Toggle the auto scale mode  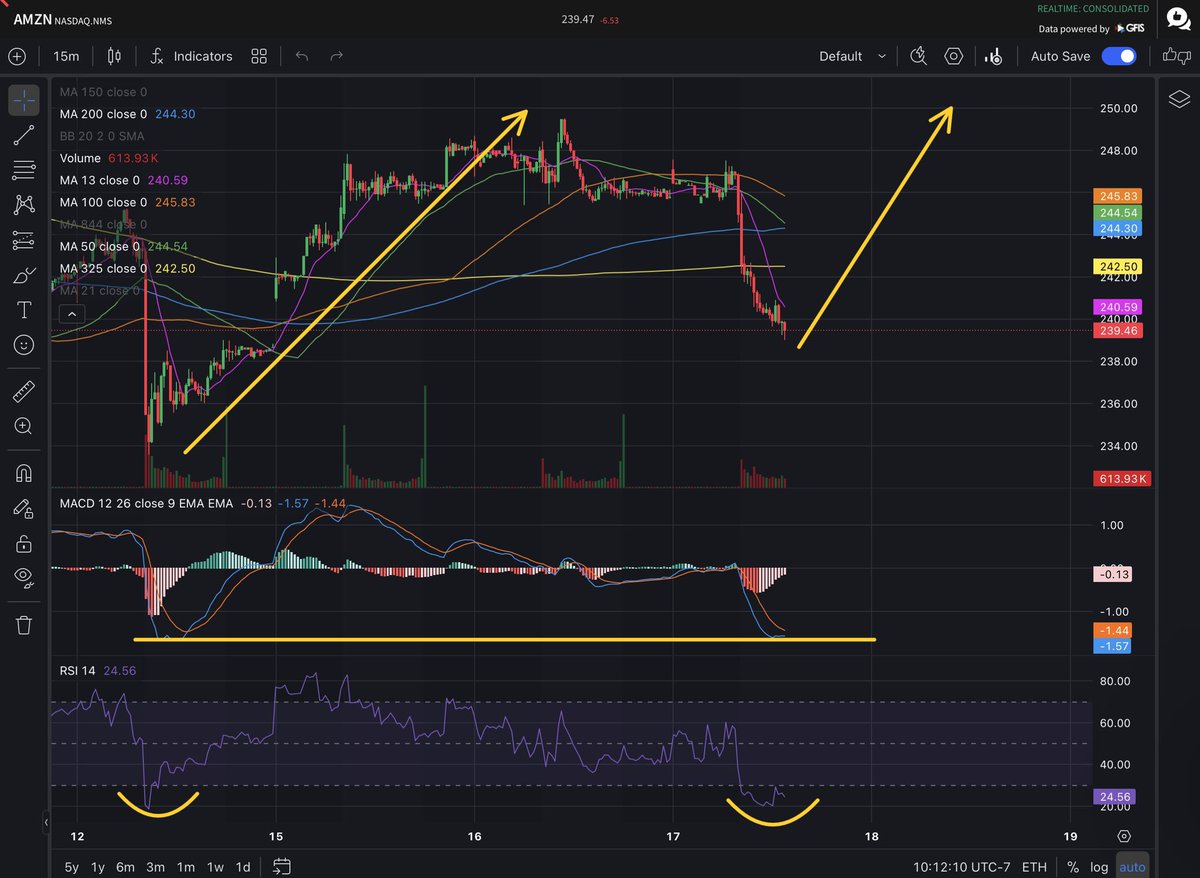coord(1132,867)
